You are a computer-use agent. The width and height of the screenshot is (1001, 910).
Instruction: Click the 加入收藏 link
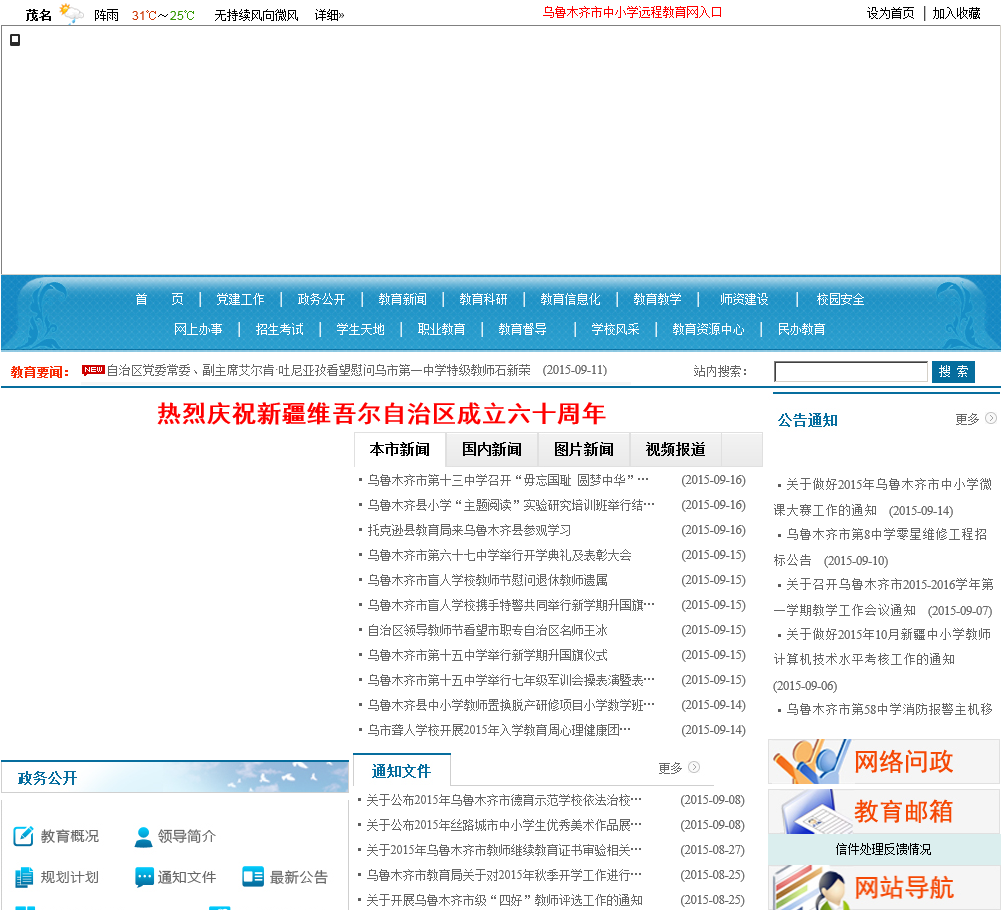point(956,13)
